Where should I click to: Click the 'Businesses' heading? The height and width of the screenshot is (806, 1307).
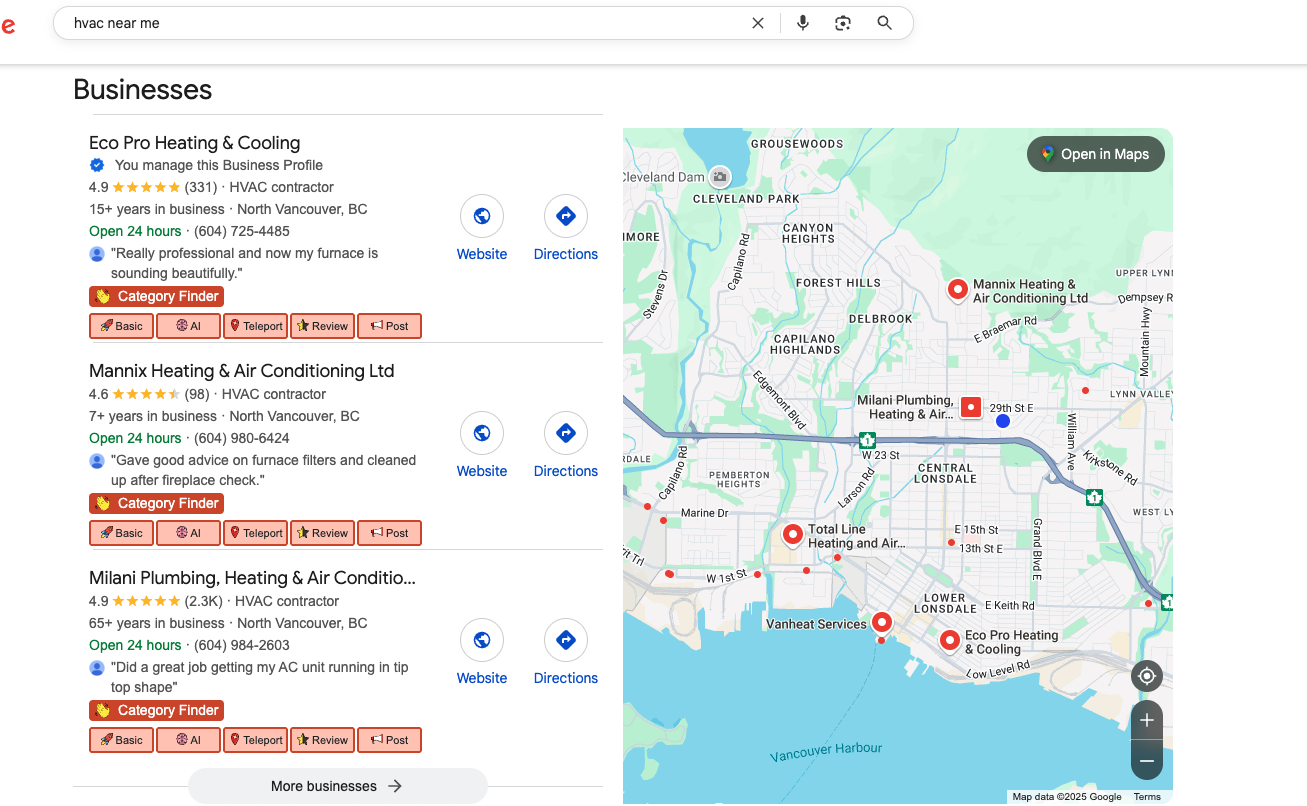coord(143,90)
